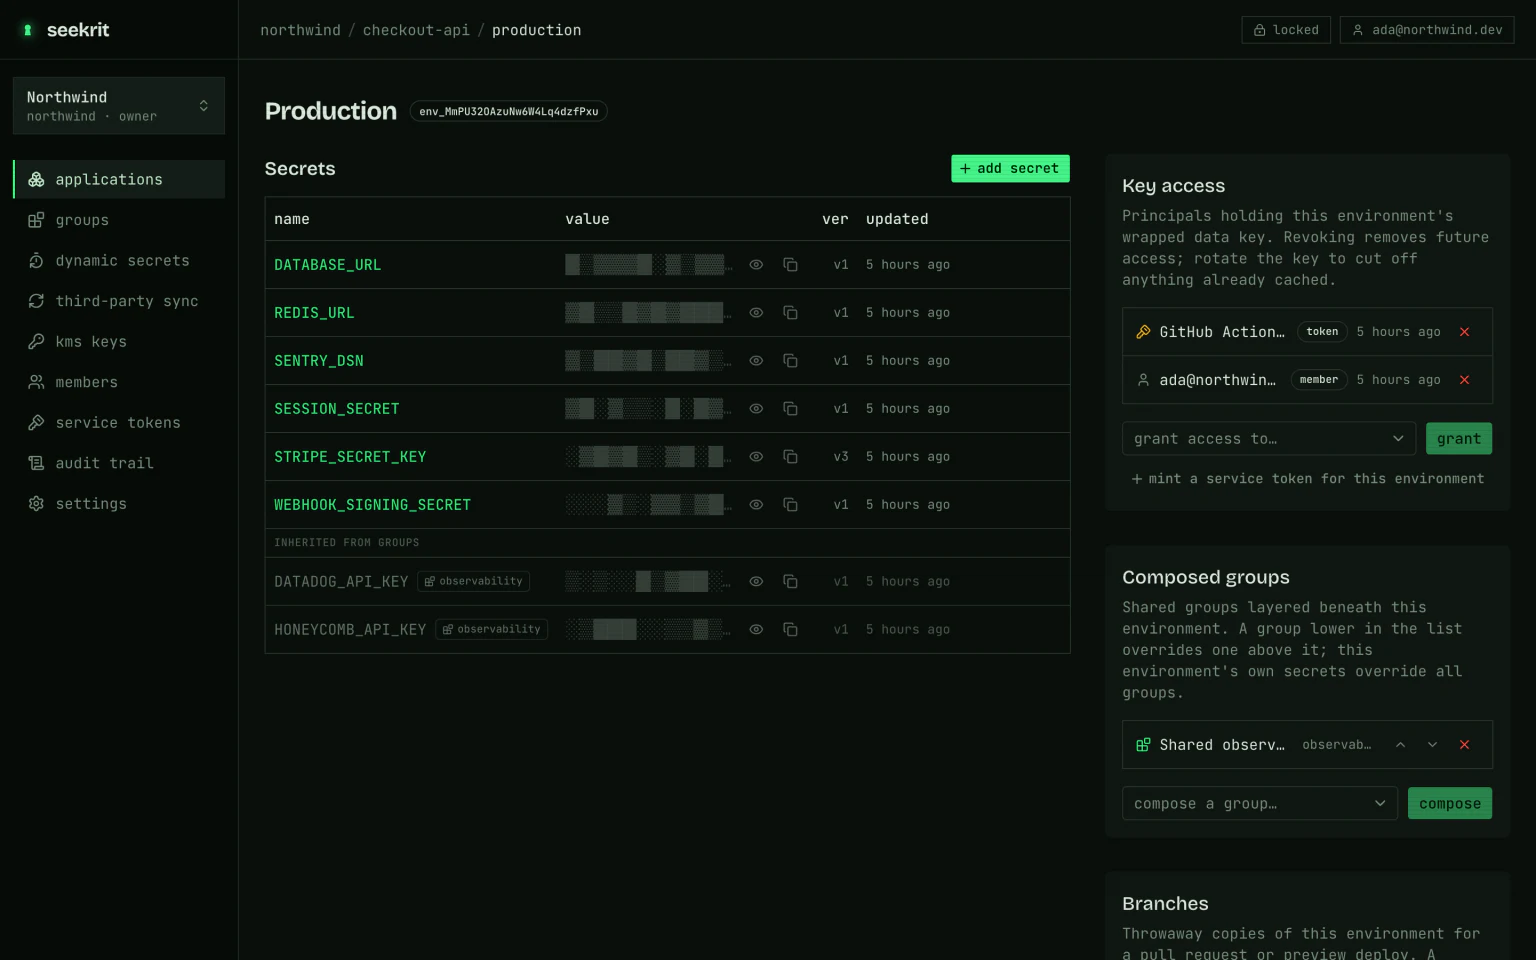This screenshot has height=960, width=1536.
Task: Open the DATABASE_URL secret name
Action: 327,265
